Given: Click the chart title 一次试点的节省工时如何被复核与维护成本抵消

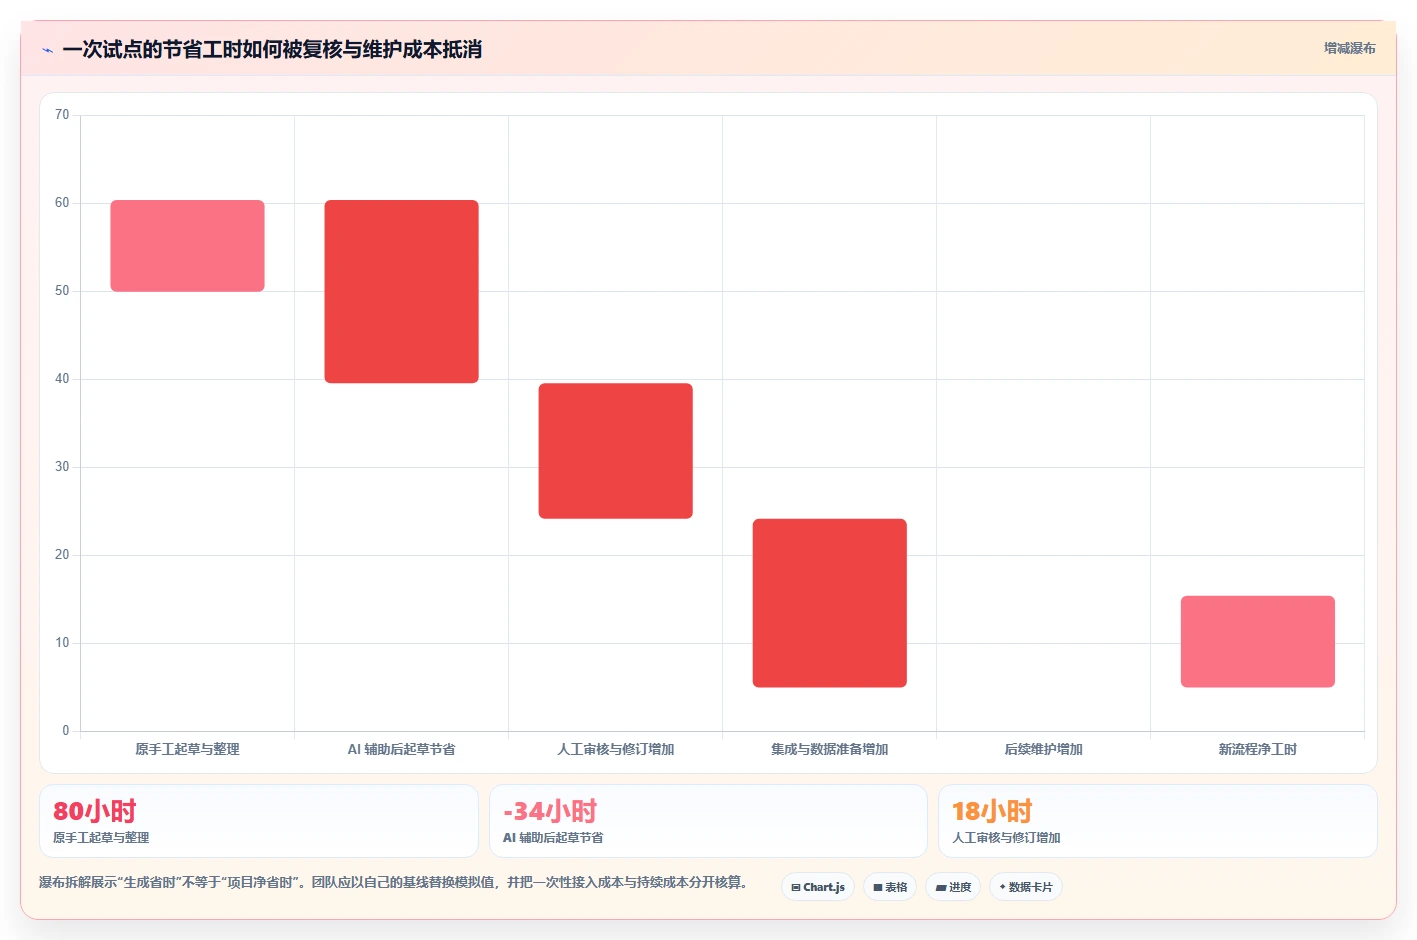Looking at the screenshot, I should [x=272, y=49].
